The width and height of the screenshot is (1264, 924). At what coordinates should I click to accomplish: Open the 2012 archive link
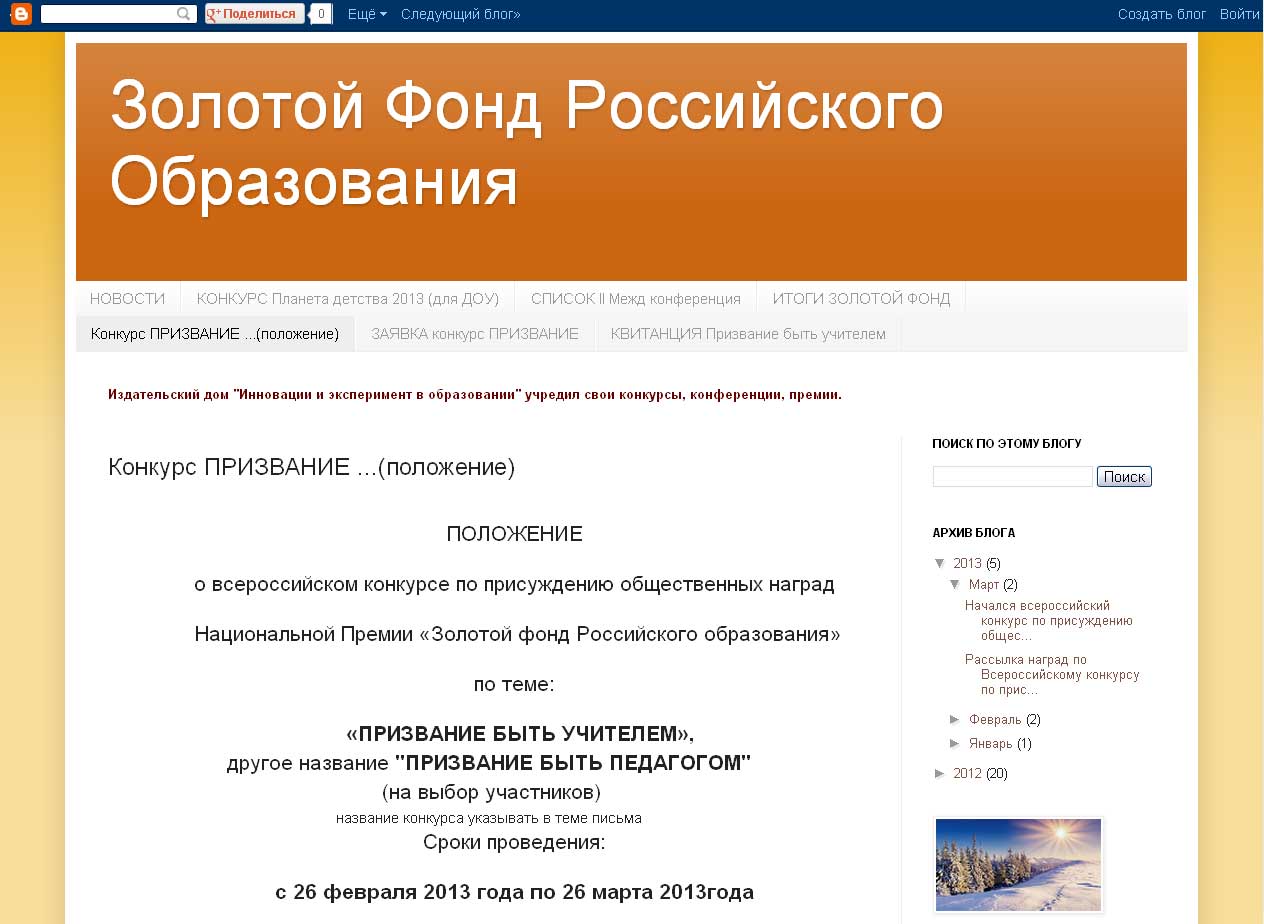[x=967, y=773]
